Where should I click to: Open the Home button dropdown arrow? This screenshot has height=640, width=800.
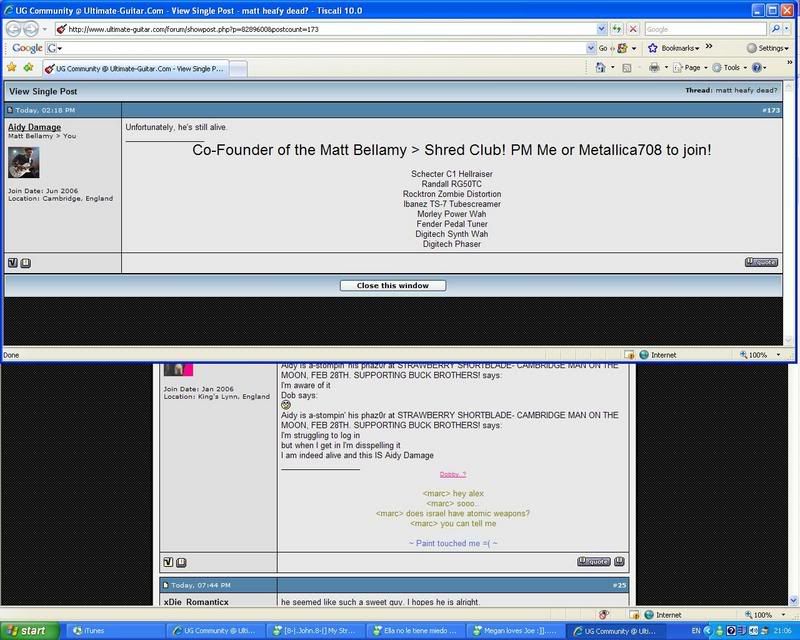(x=612, y=67)
